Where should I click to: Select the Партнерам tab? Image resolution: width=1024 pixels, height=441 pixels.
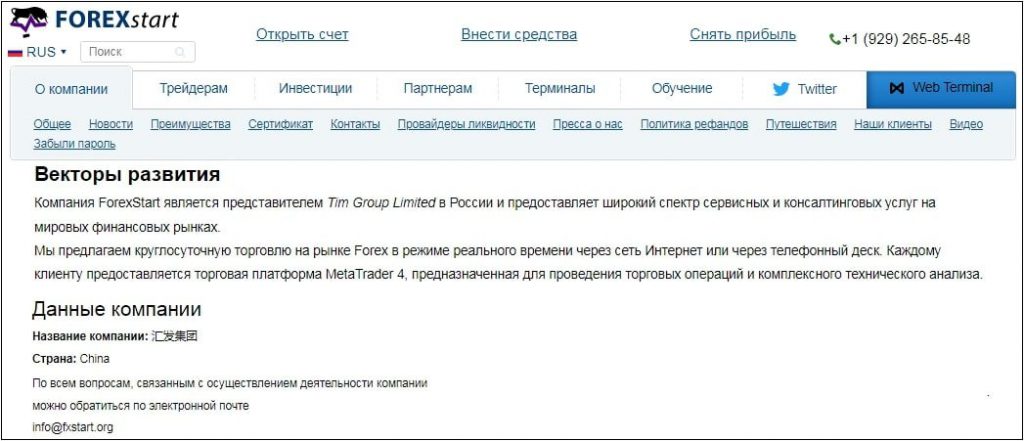(438, 88)
